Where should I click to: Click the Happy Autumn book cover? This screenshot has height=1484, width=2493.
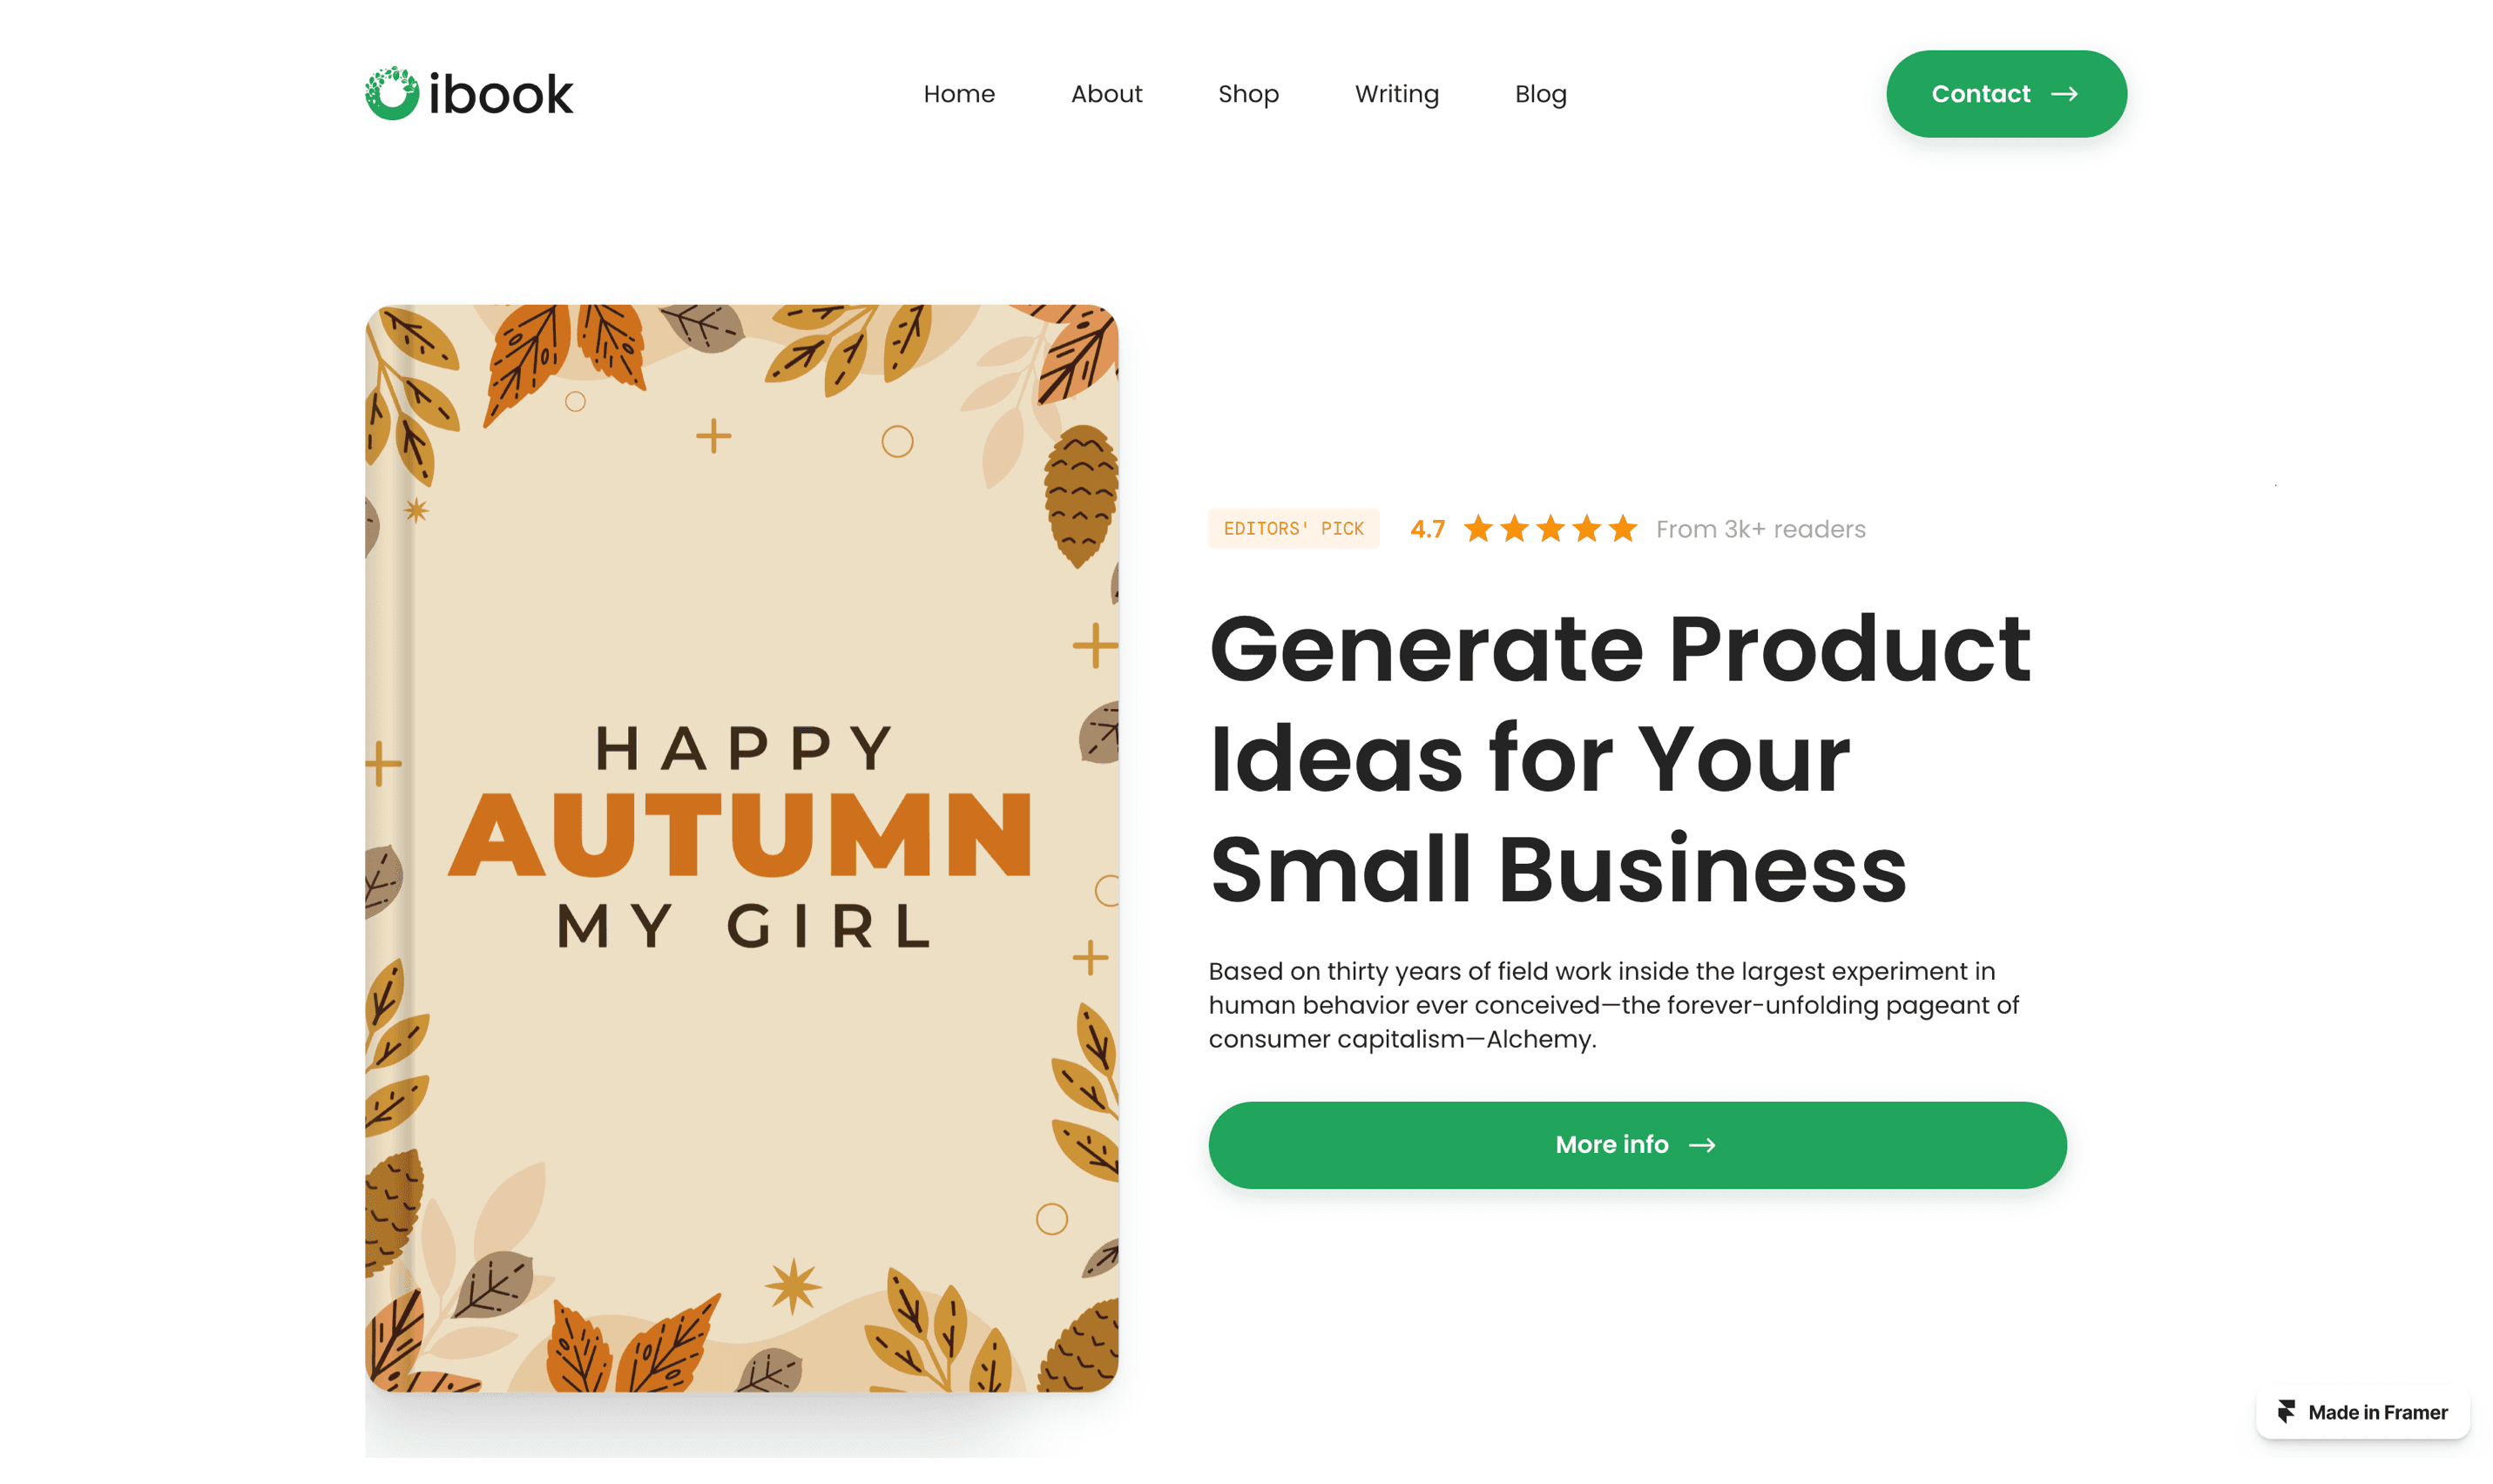[x=741, y=848]
